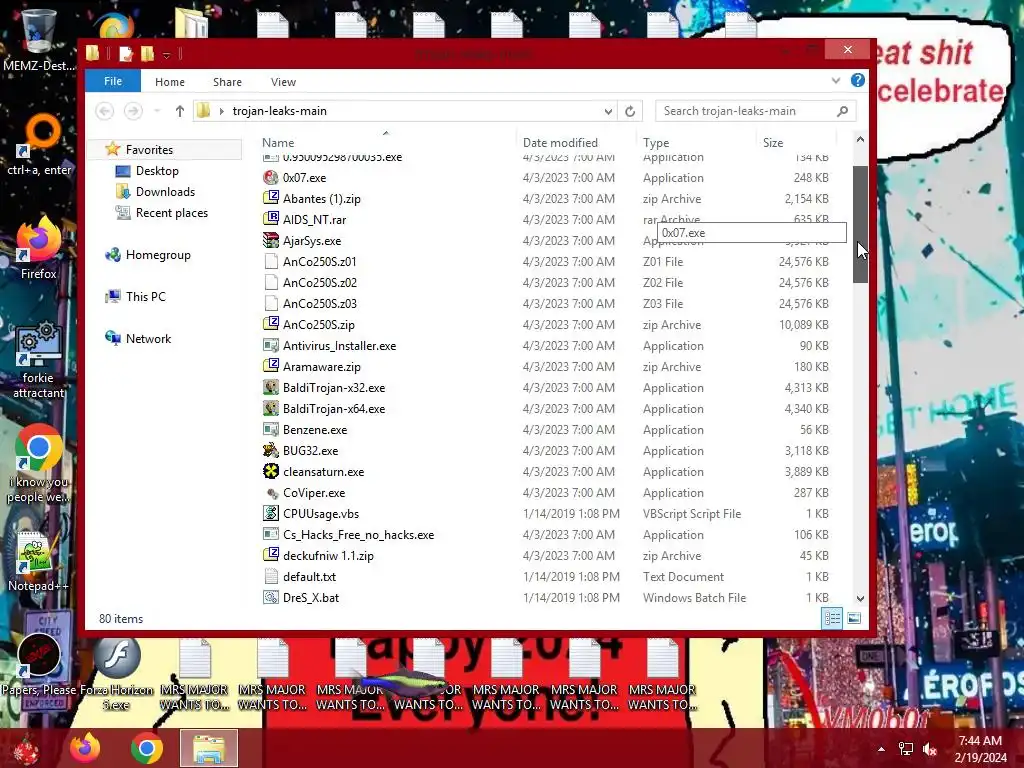Open Network in the navigation pane
The image size is (1024, 768).
click(148, 338)
